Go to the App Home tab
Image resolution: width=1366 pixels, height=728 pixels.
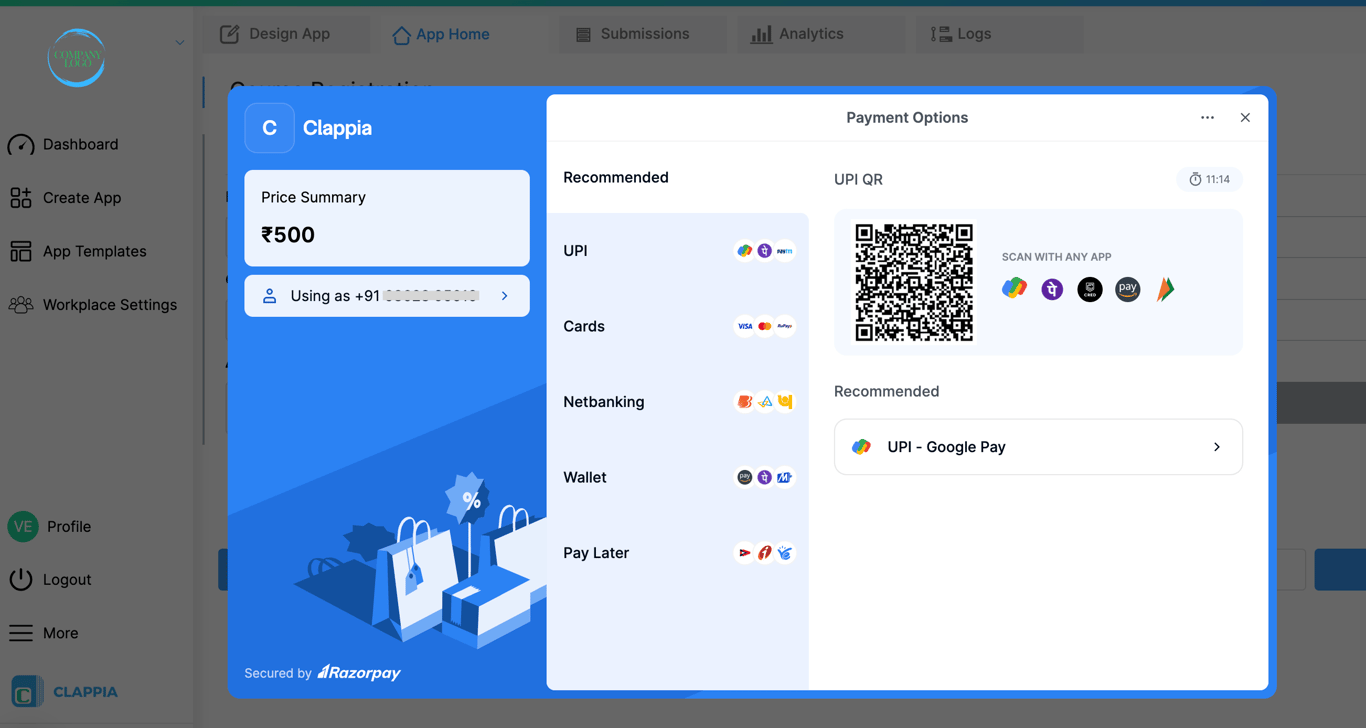[x=441, y=34]
